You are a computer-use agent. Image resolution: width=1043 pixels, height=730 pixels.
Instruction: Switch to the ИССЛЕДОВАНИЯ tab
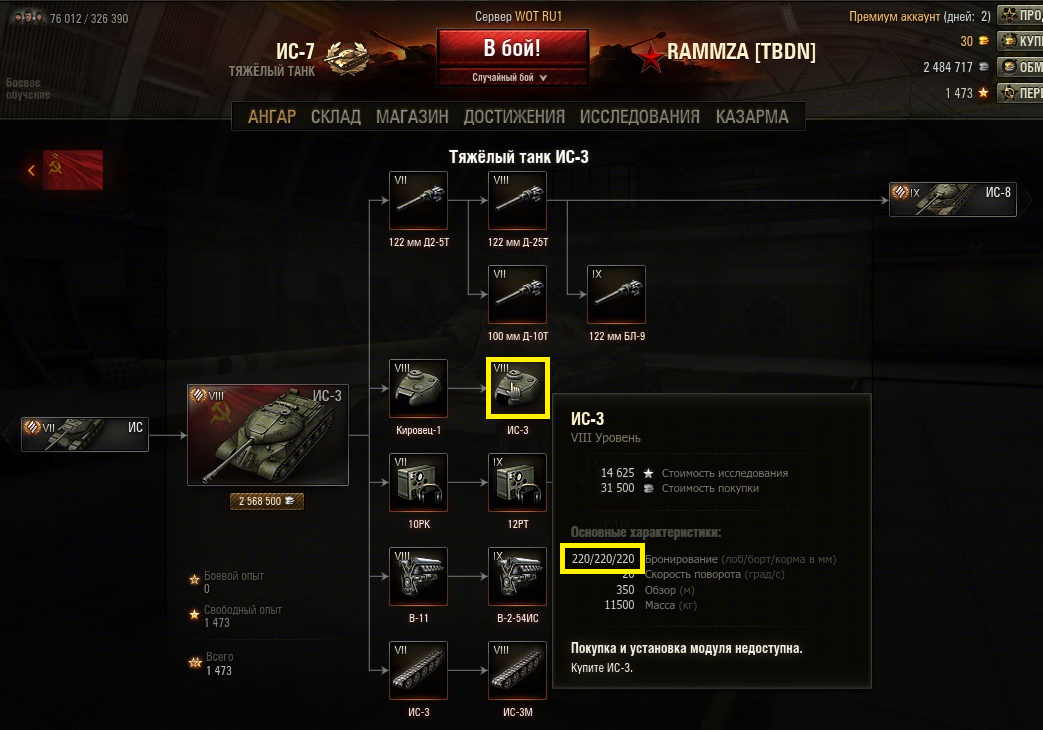point(639,116)
